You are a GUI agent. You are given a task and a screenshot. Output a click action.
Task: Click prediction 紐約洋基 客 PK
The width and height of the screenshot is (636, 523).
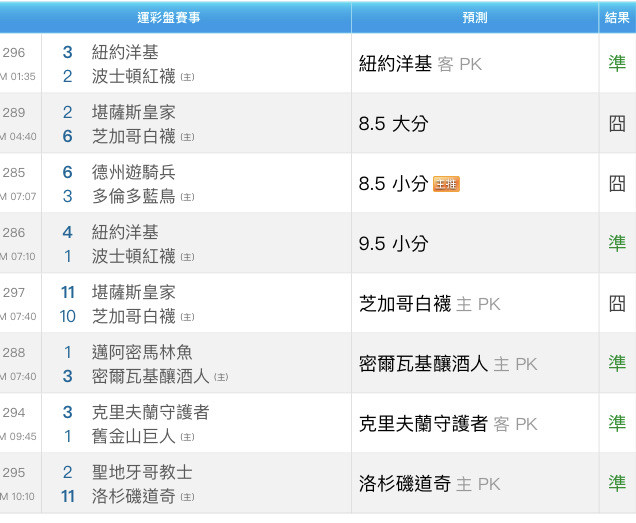(420, 64)
